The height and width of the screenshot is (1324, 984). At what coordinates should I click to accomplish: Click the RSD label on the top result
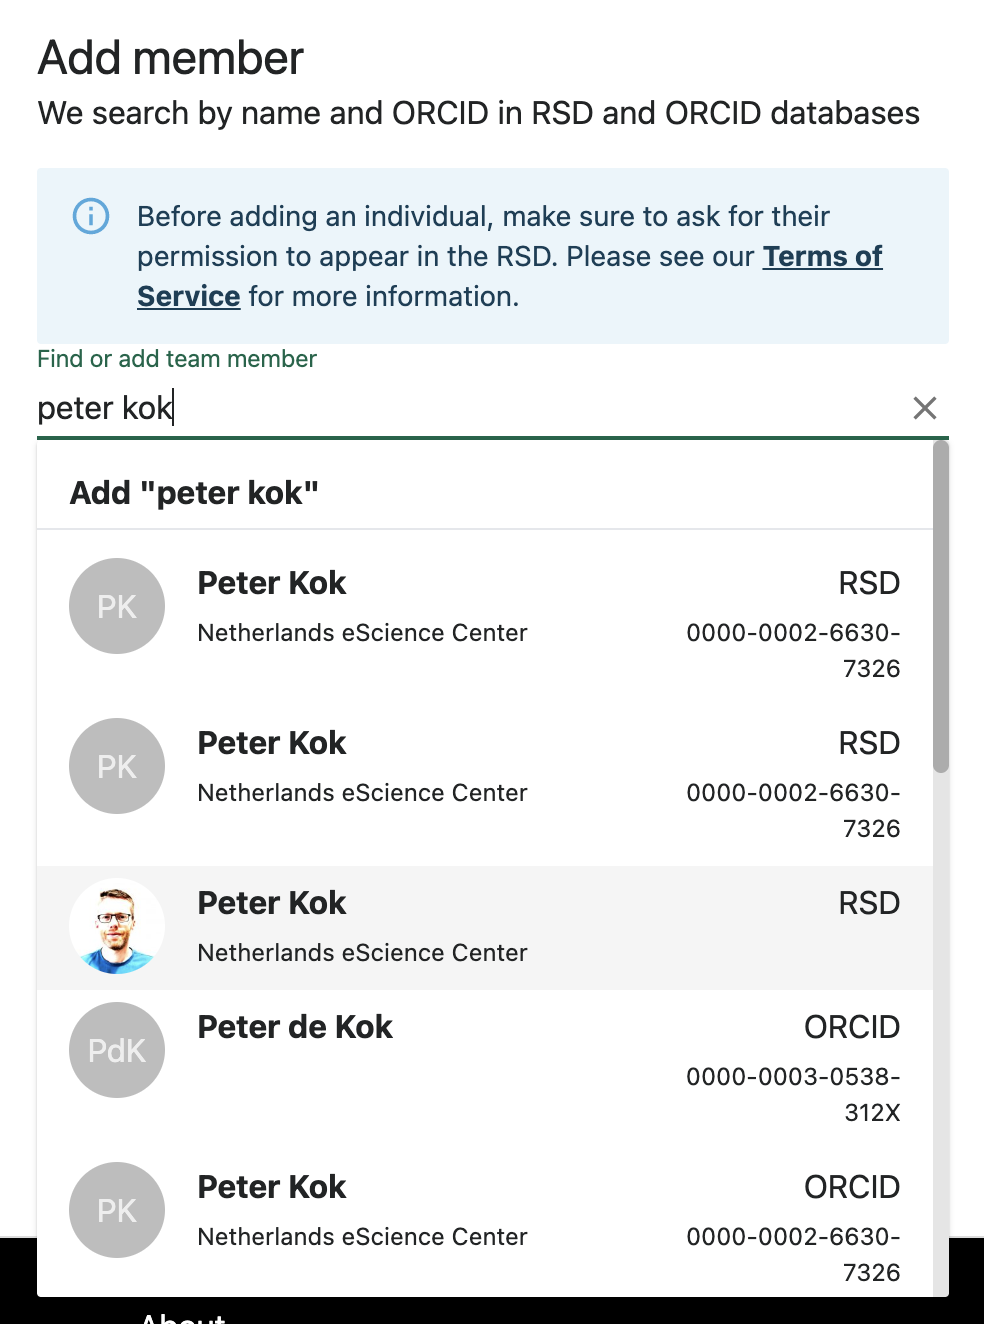pyautogui.click(x=868, y=582)
